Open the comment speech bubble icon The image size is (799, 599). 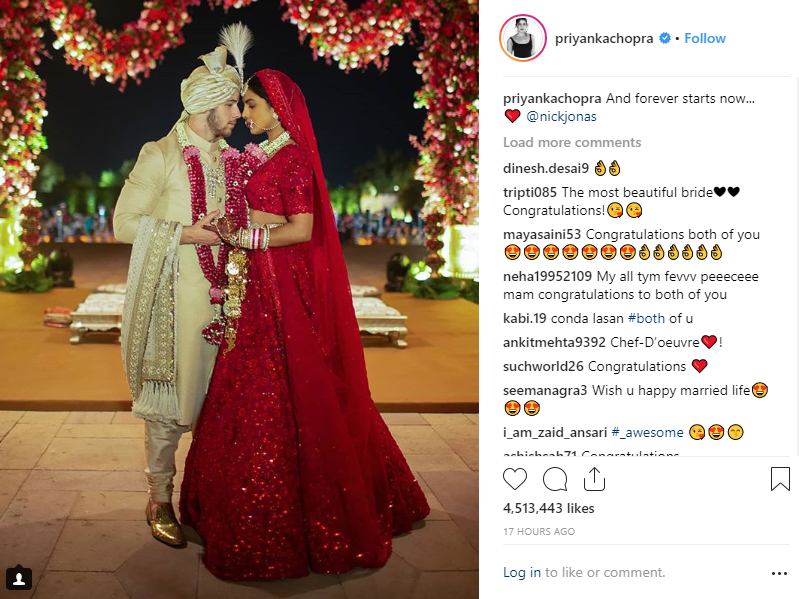(555, 479)
